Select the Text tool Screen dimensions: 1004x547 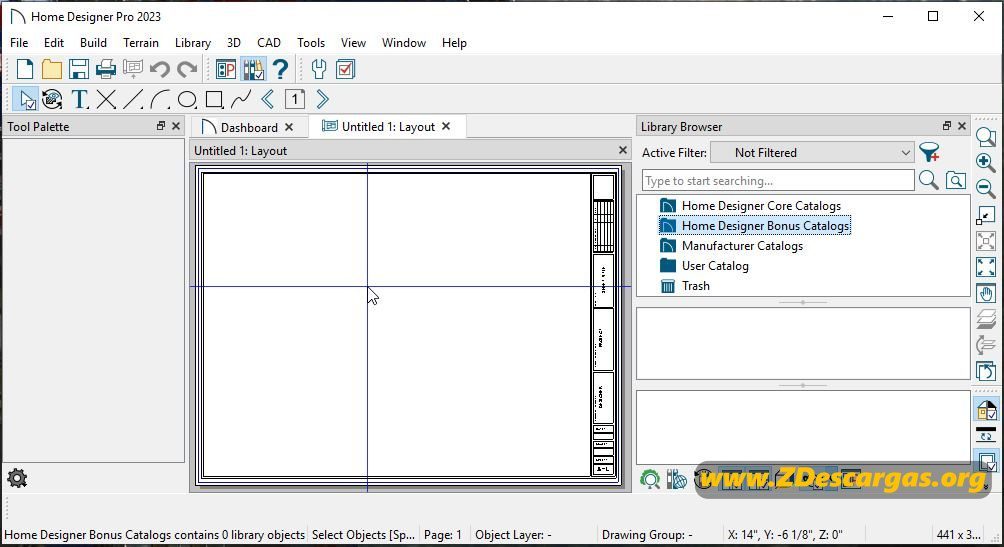coord(79,99)
